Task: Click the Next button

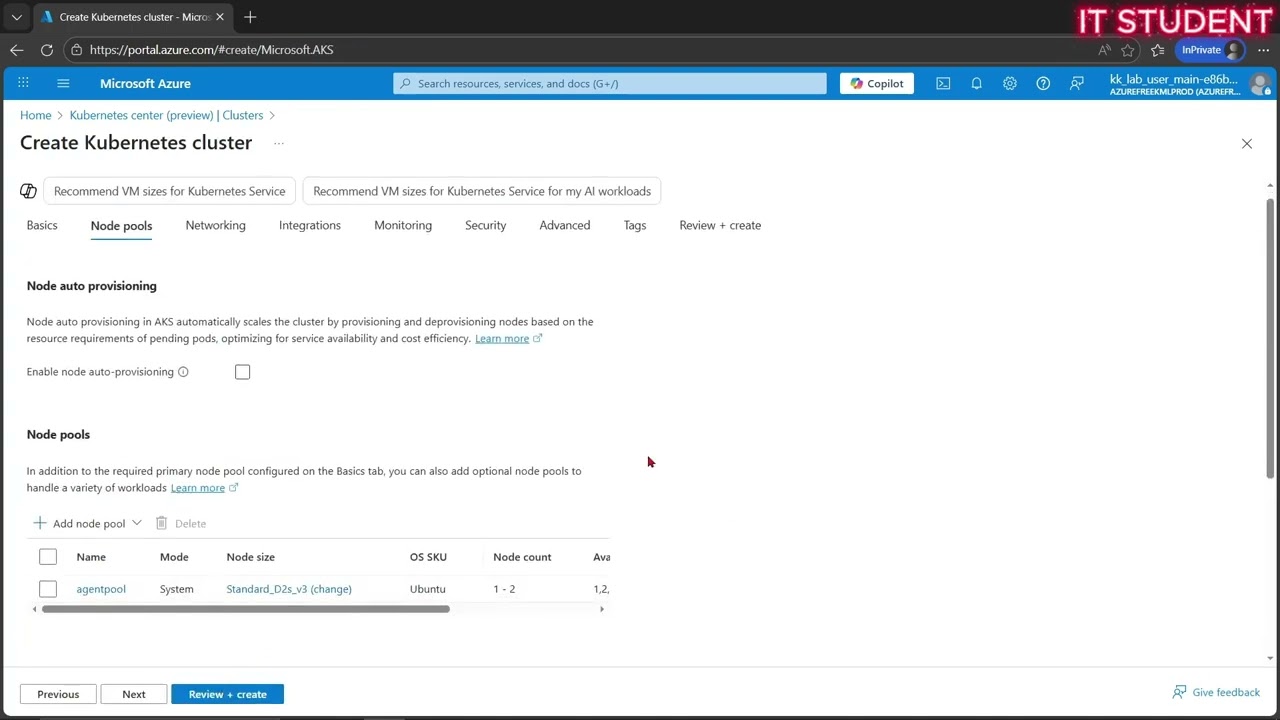Action: [x=134, y=694]
